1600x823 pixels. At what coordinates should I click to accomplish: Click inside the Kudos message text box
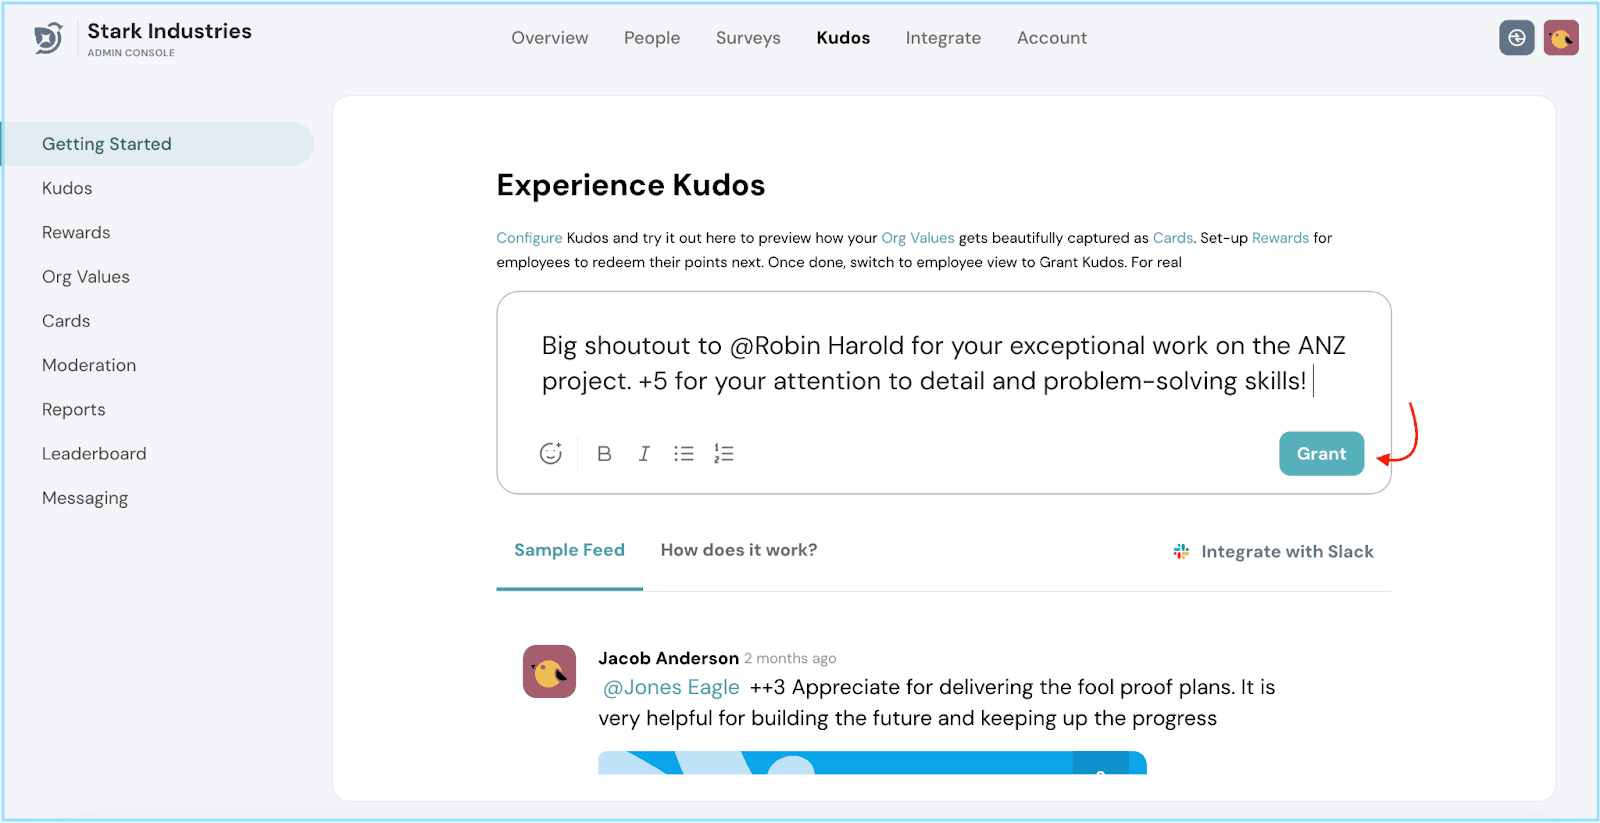[x=942, y=363]
